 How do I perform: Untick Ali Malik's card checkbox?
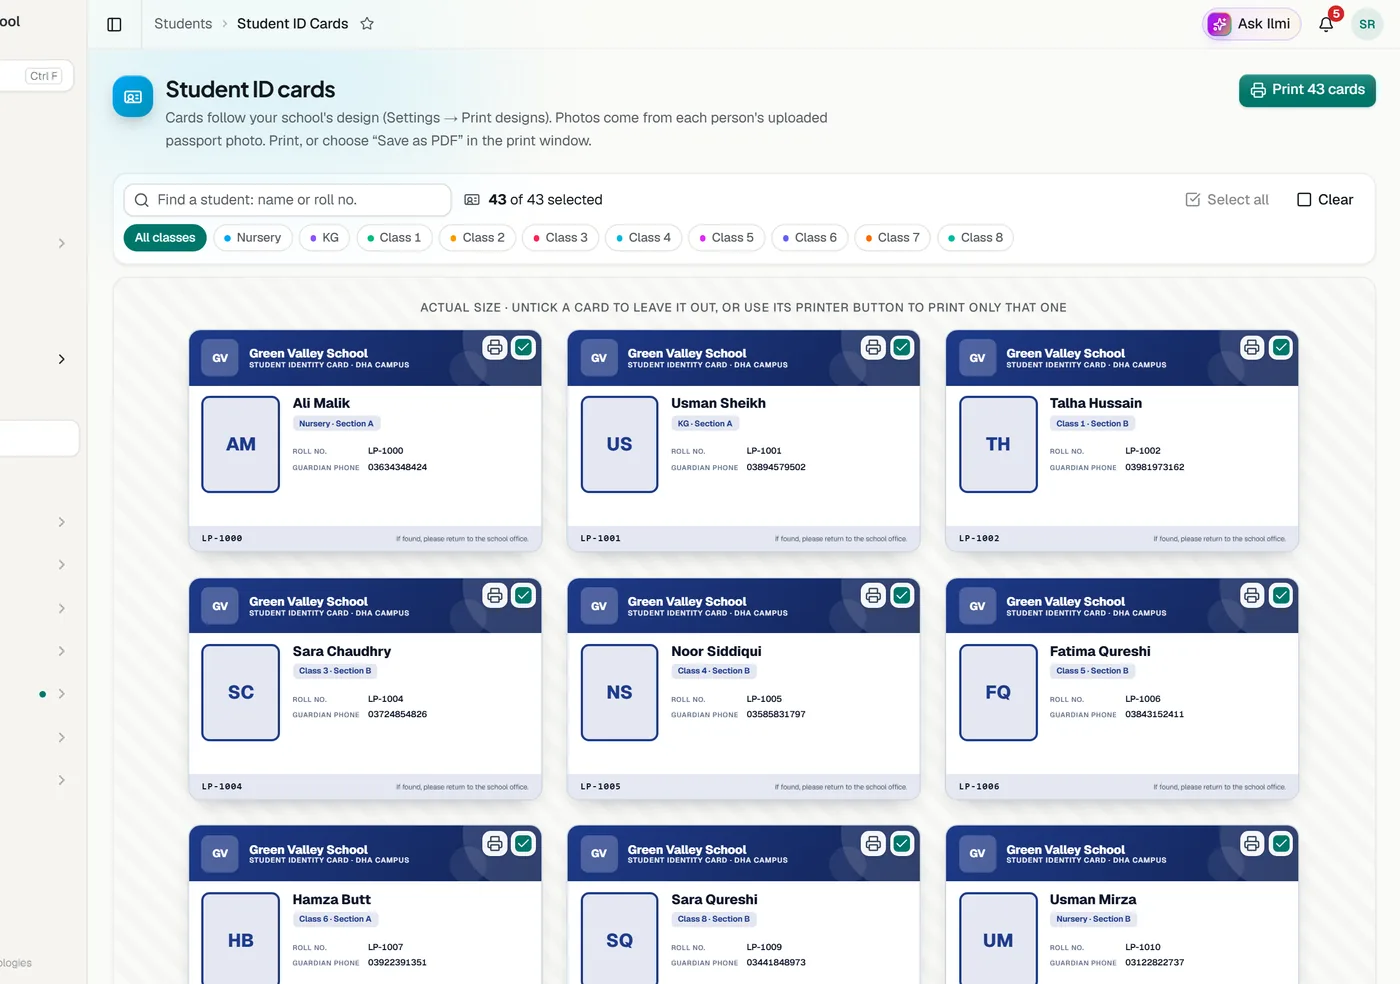pos(523,347)
